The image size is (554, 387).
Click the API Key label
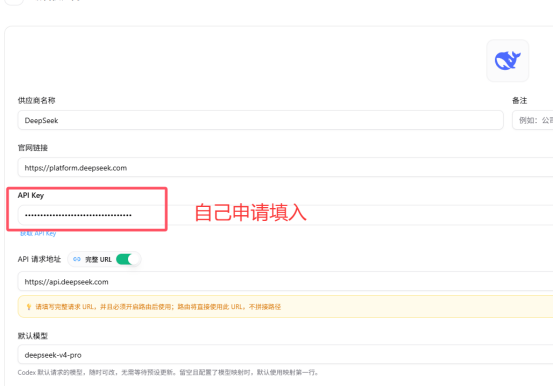pos(31,195)
